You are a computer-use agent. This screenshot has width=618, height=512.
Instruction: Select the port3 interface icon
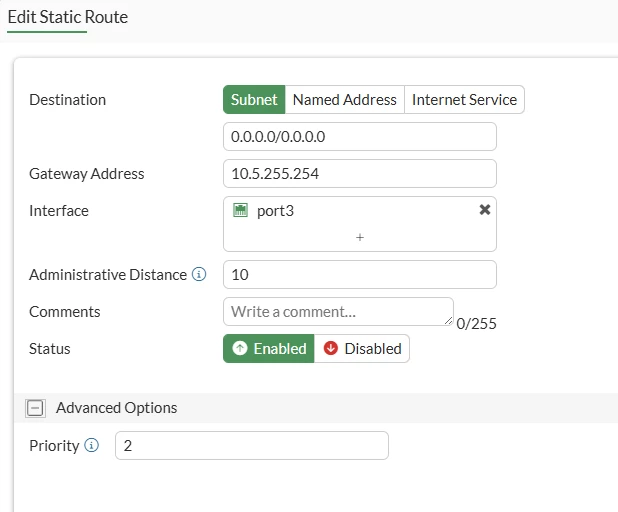coord(240,210)
